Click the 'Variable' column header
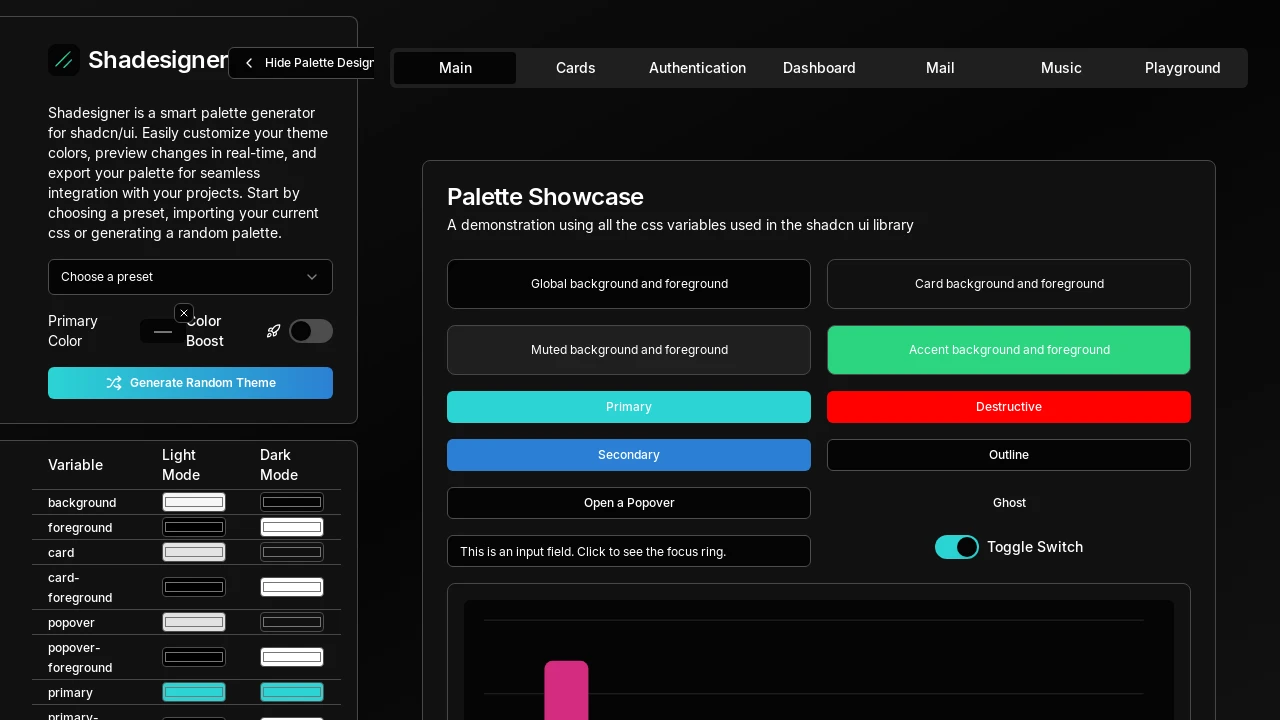The height and width of the screenshot is (720, 1280). coord(76,465)
